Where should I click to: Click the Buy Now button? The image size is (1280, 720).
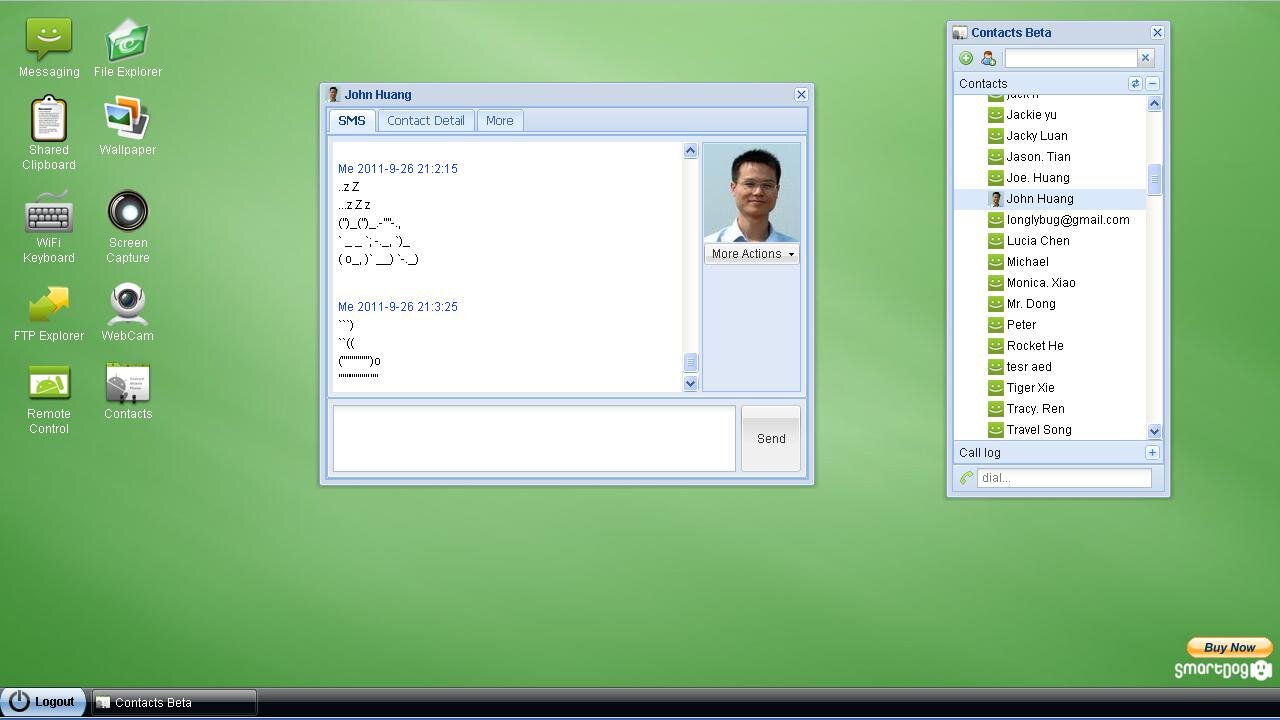pyautogui.click(x=1229, y=647)
